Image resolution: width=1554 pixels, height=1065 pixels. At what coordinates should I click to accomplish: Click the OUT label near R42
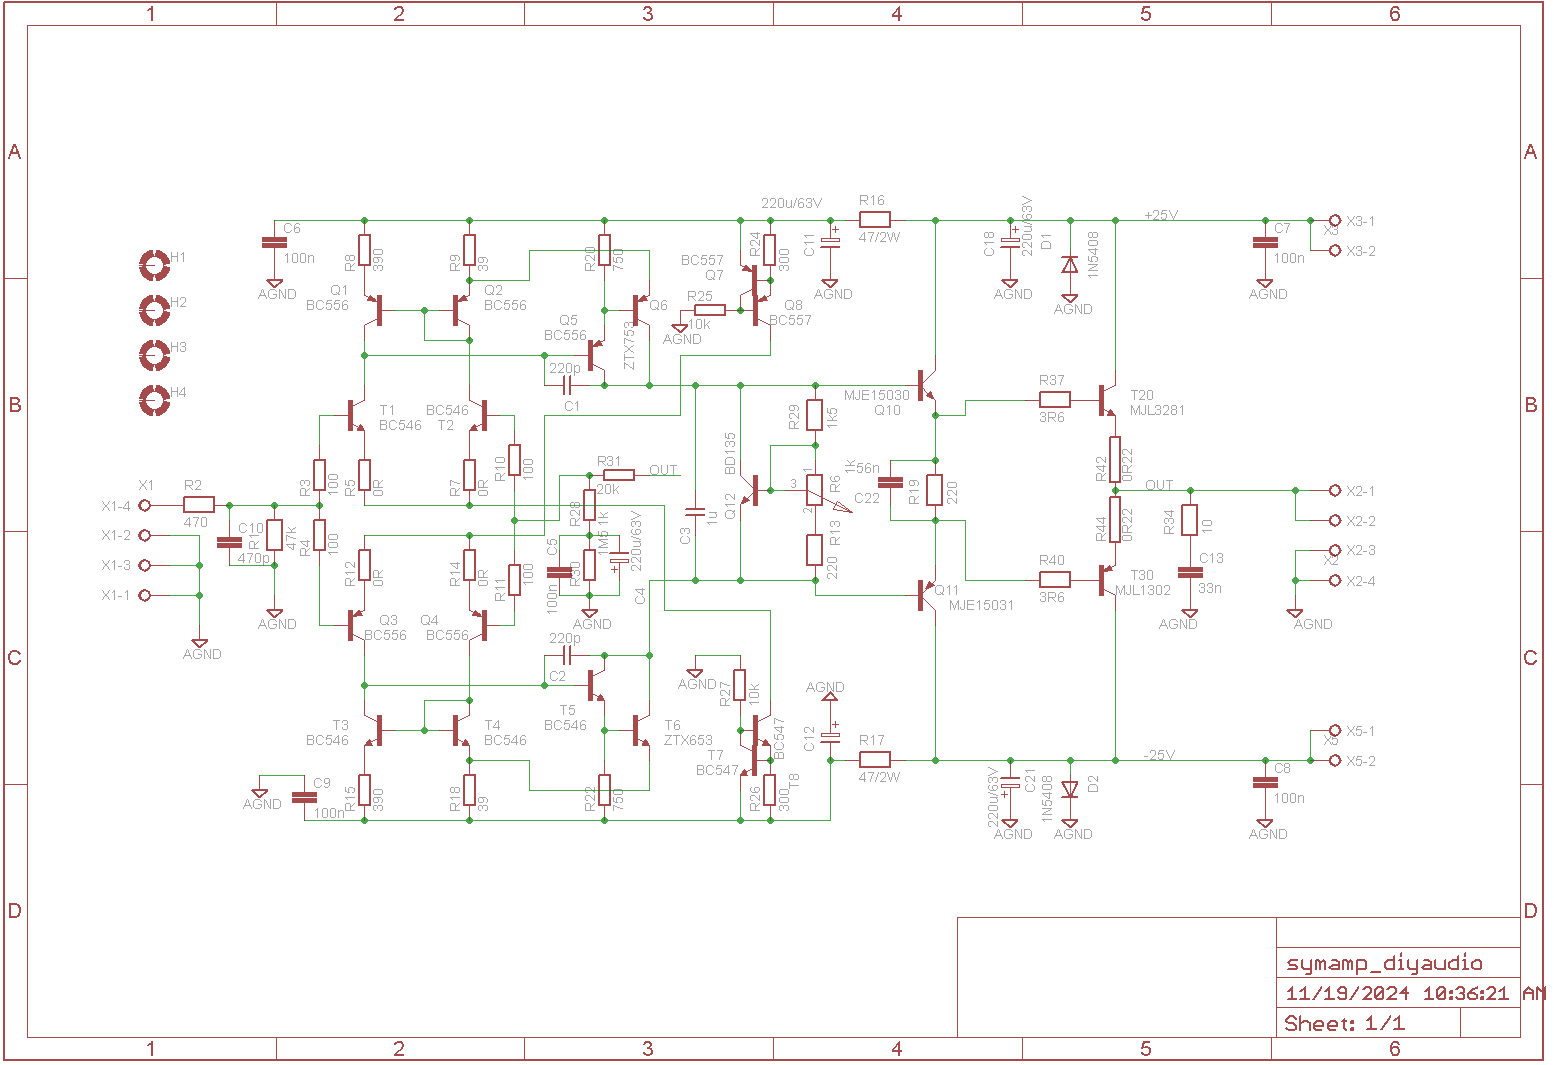click(x=1159, y=485)
